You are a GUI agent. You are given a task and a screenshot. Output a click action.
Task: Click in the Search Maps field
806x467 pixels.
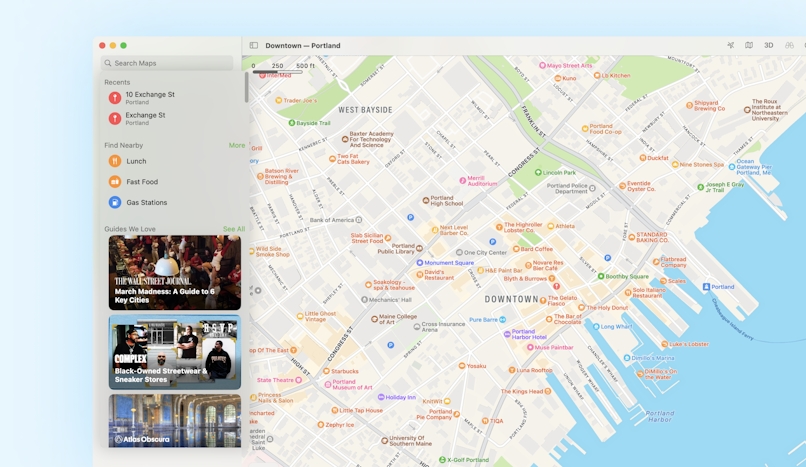tap(167, 63)
